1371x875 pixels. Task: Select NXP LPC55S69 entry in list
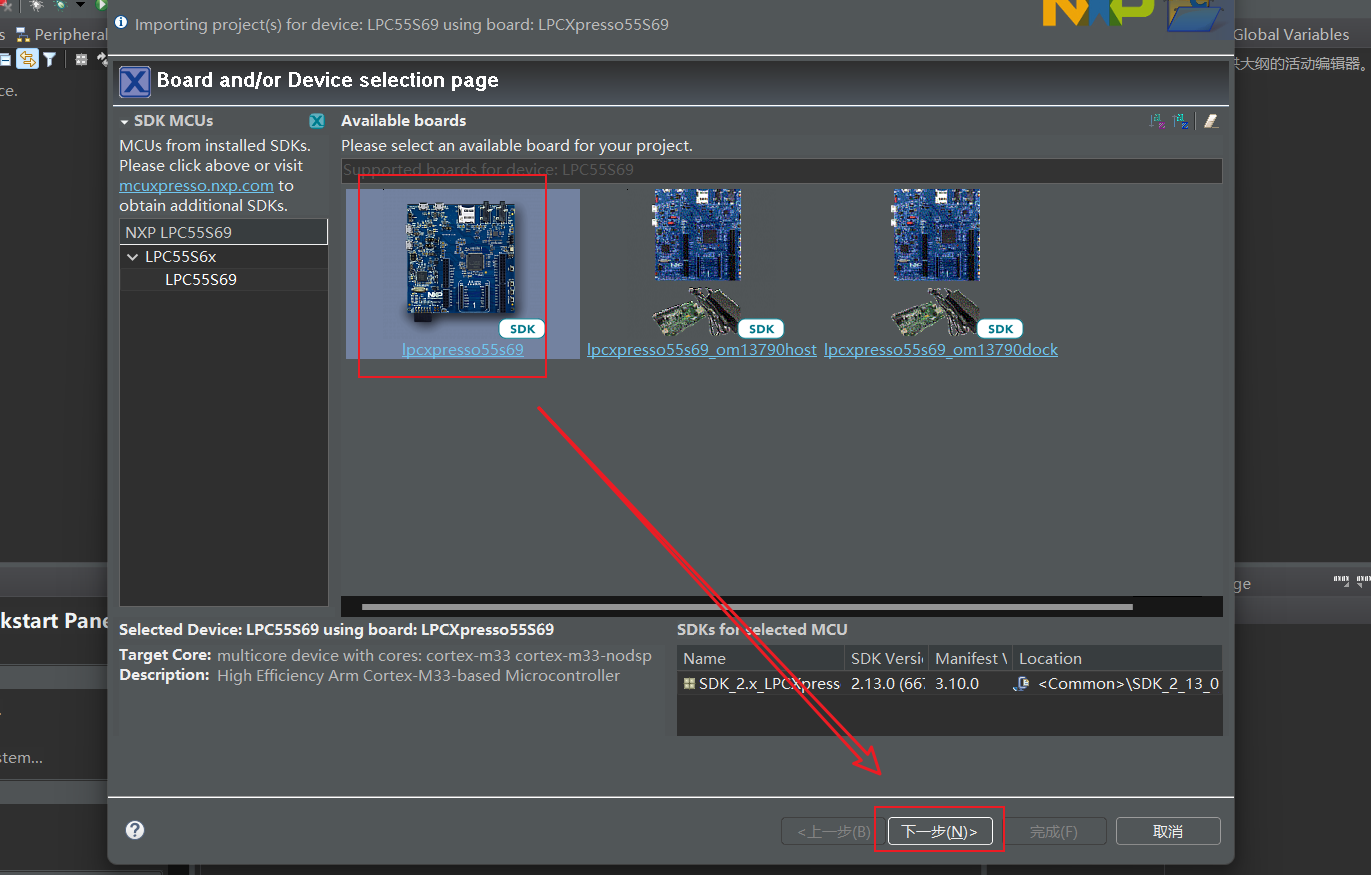[223, 232]
